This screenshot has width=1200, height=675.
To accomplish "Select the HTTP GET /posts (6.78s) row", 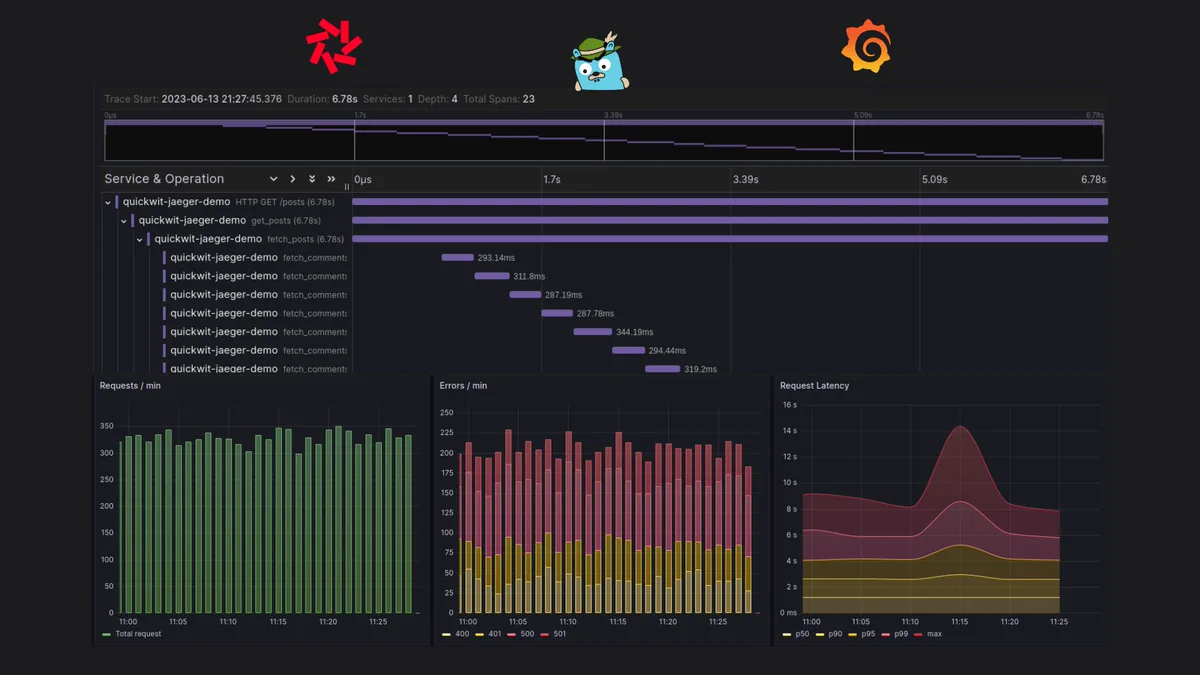I will point(606,202).
